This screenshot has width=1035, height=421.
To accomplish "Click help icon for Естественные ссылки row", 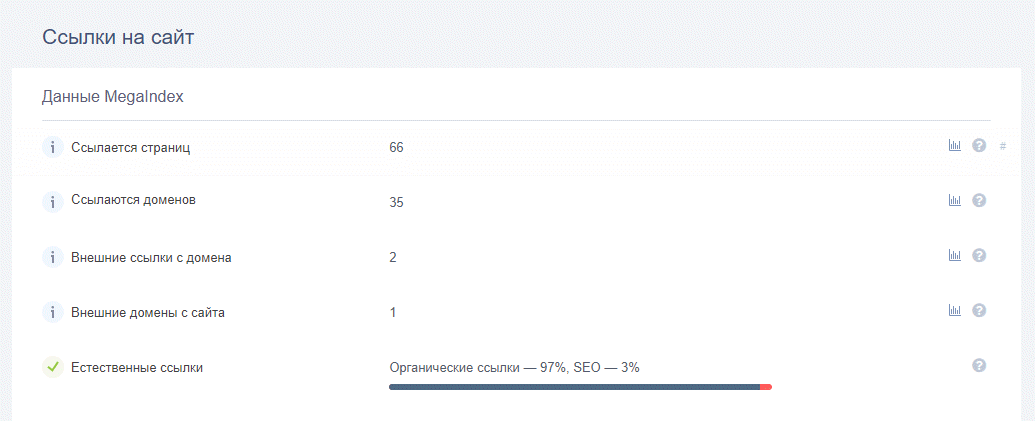I will coord(980,365).
